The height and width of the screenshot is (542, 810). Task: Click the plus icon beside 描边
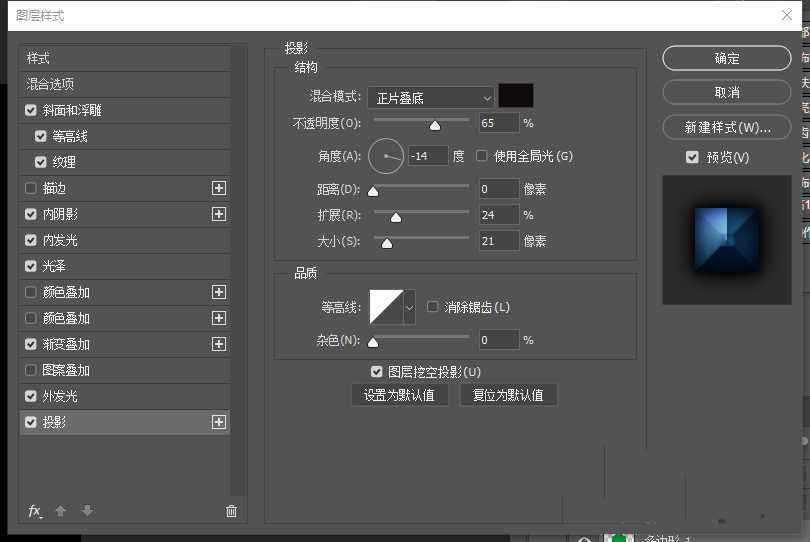click(x=219, y=188)
